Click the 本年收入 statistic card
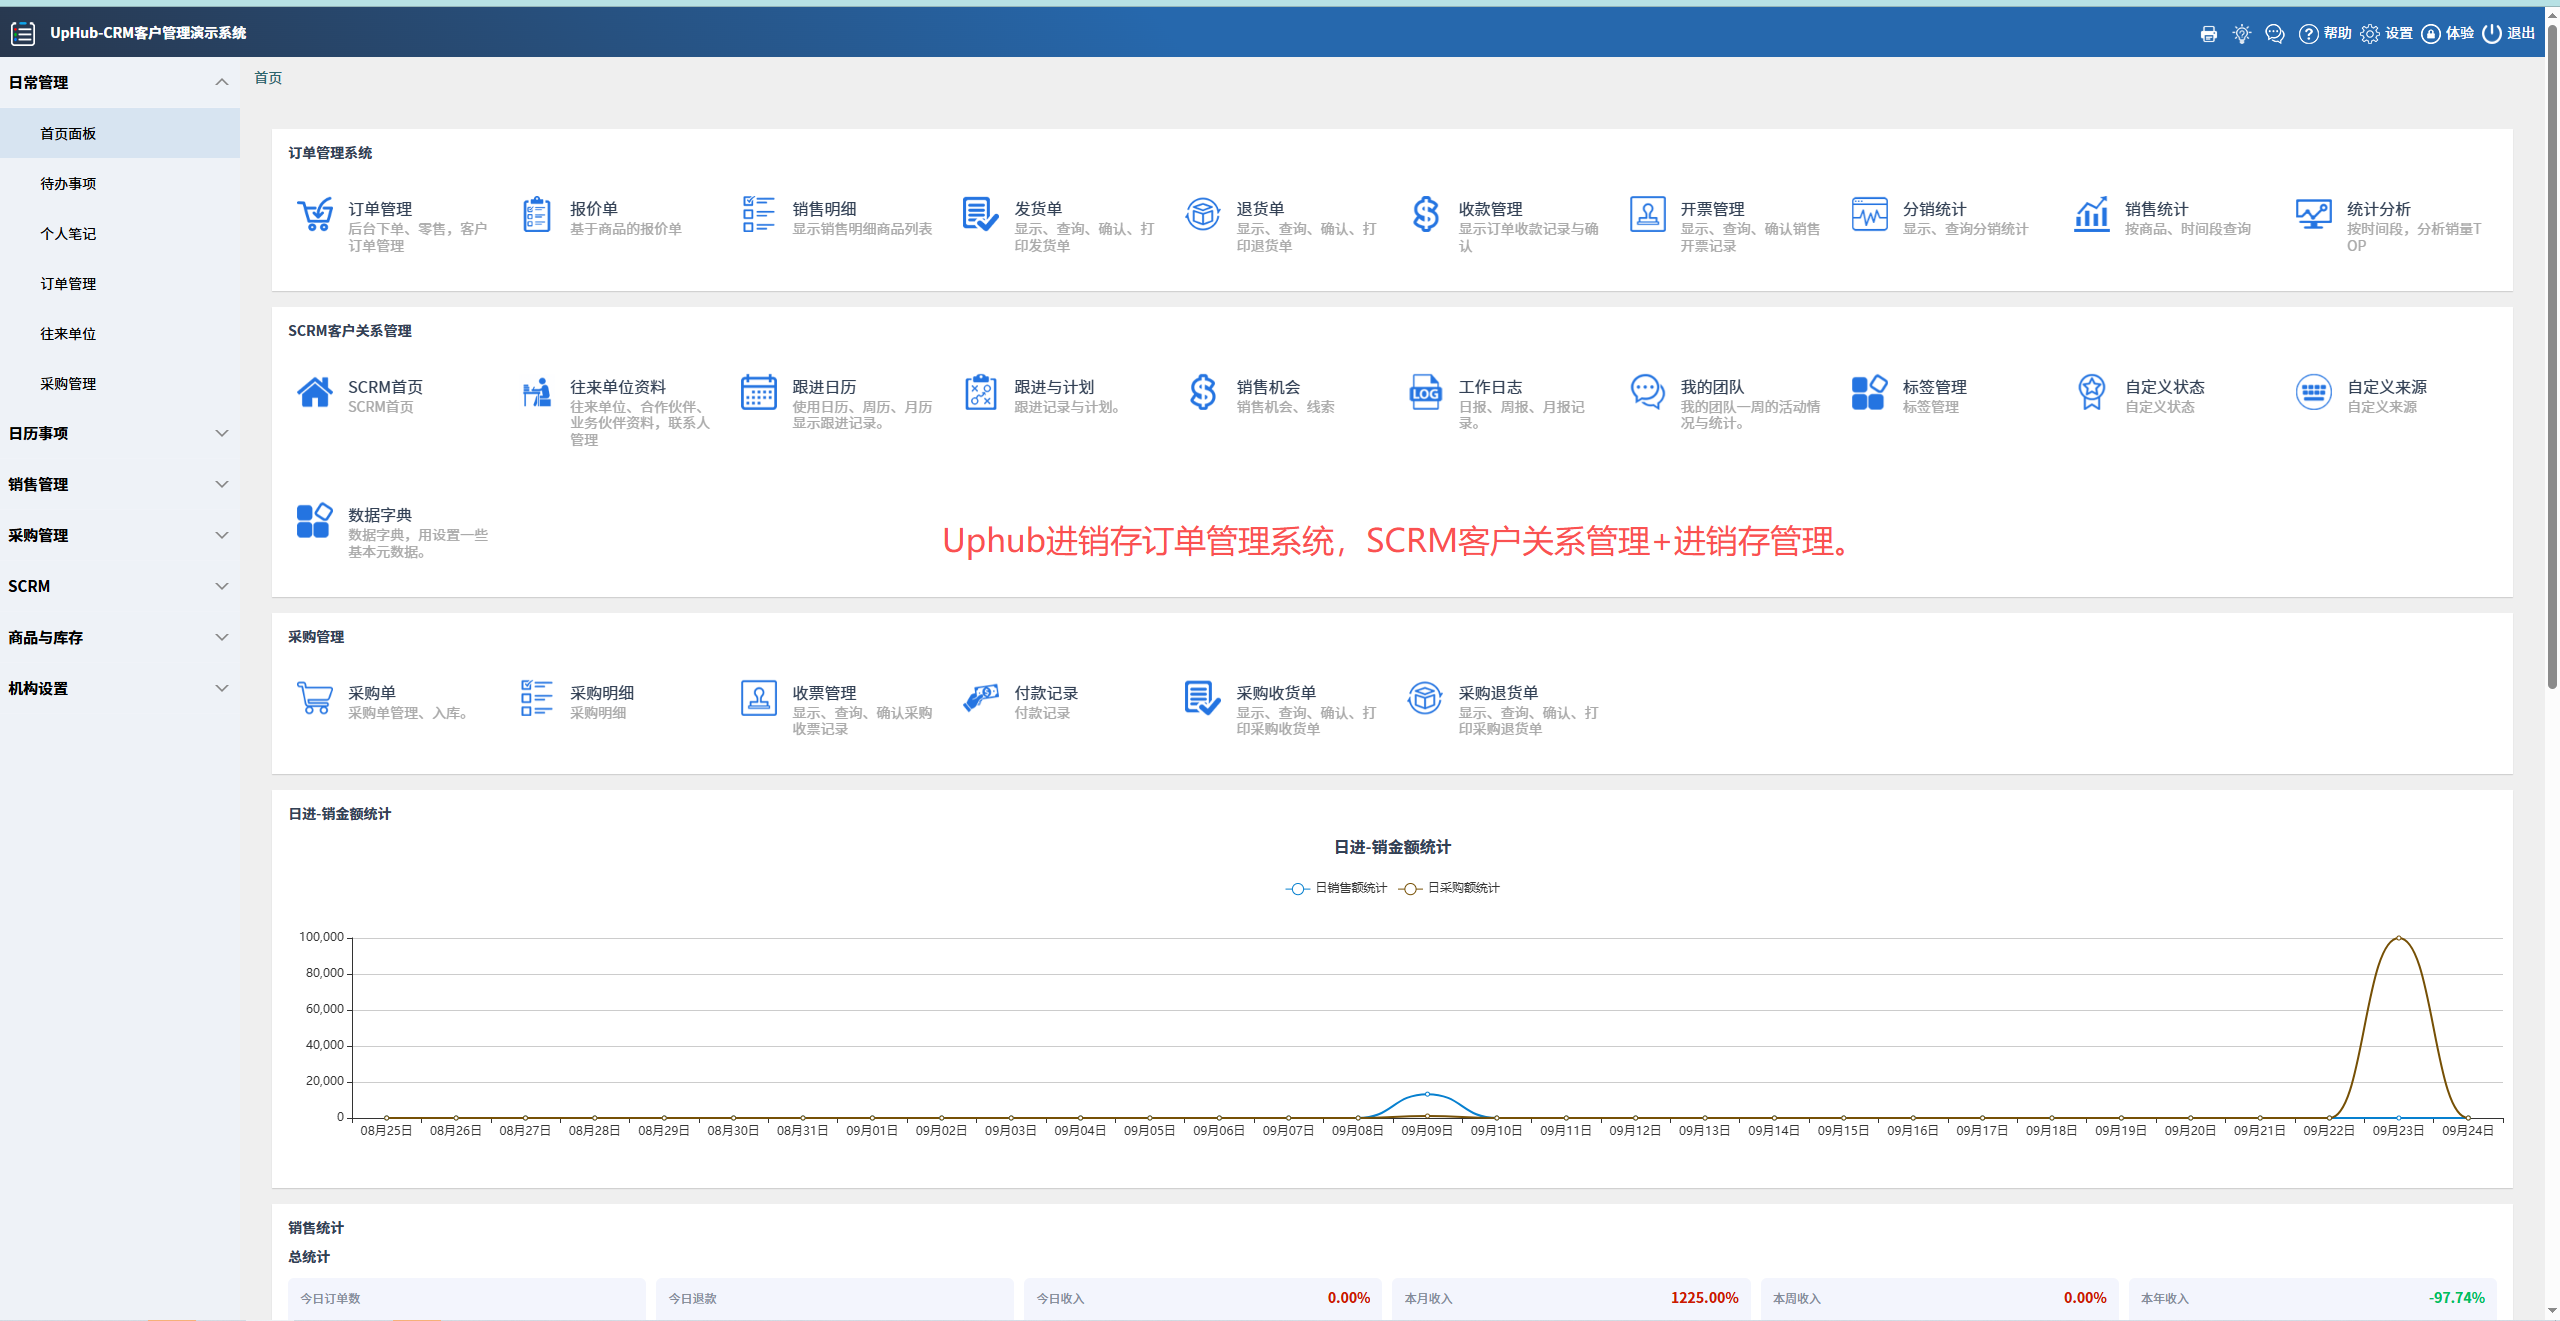 [2313, 1298]
